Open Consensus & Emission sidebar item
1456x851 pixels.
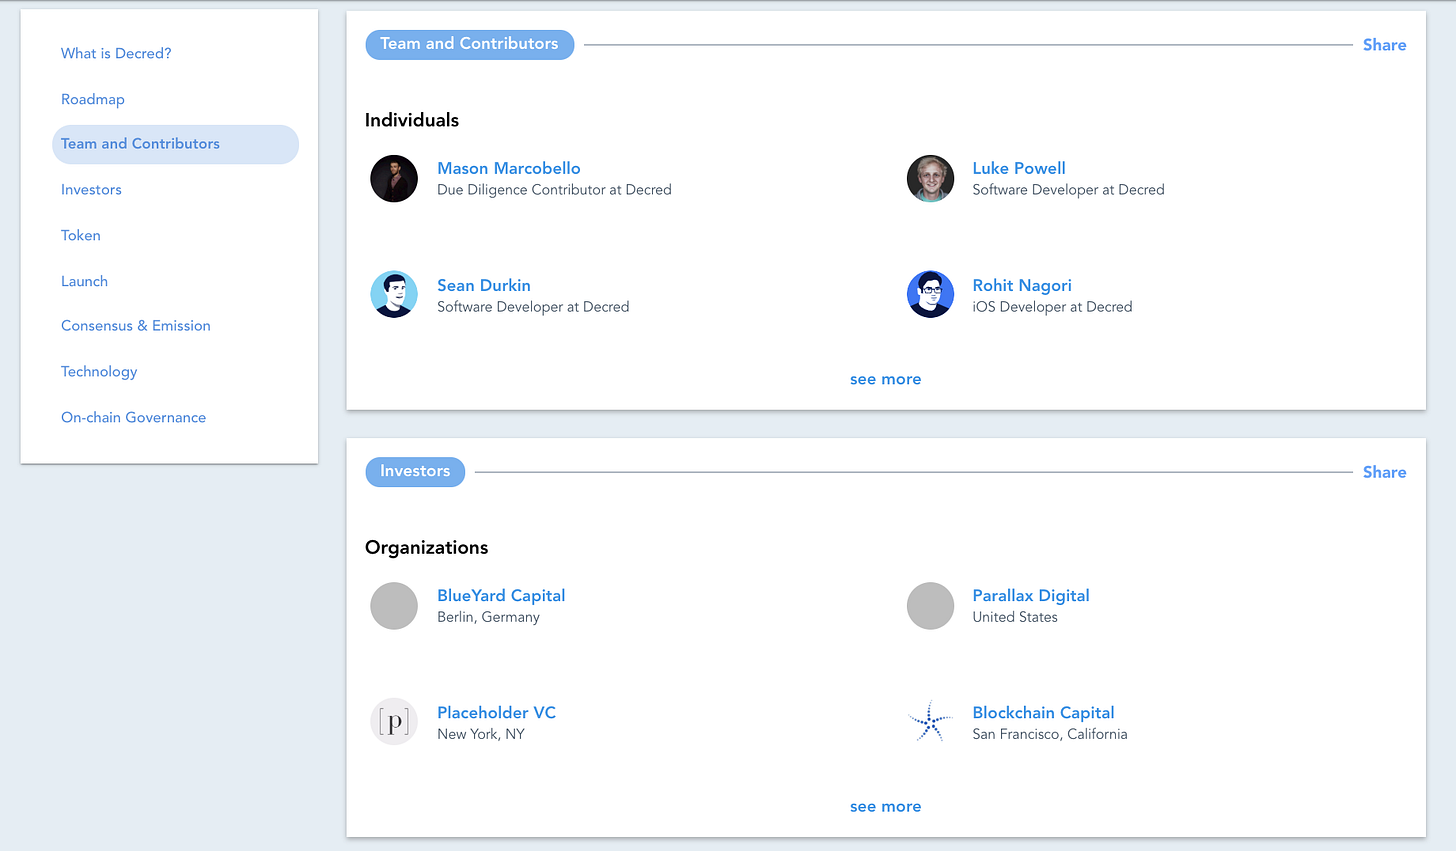136,325
